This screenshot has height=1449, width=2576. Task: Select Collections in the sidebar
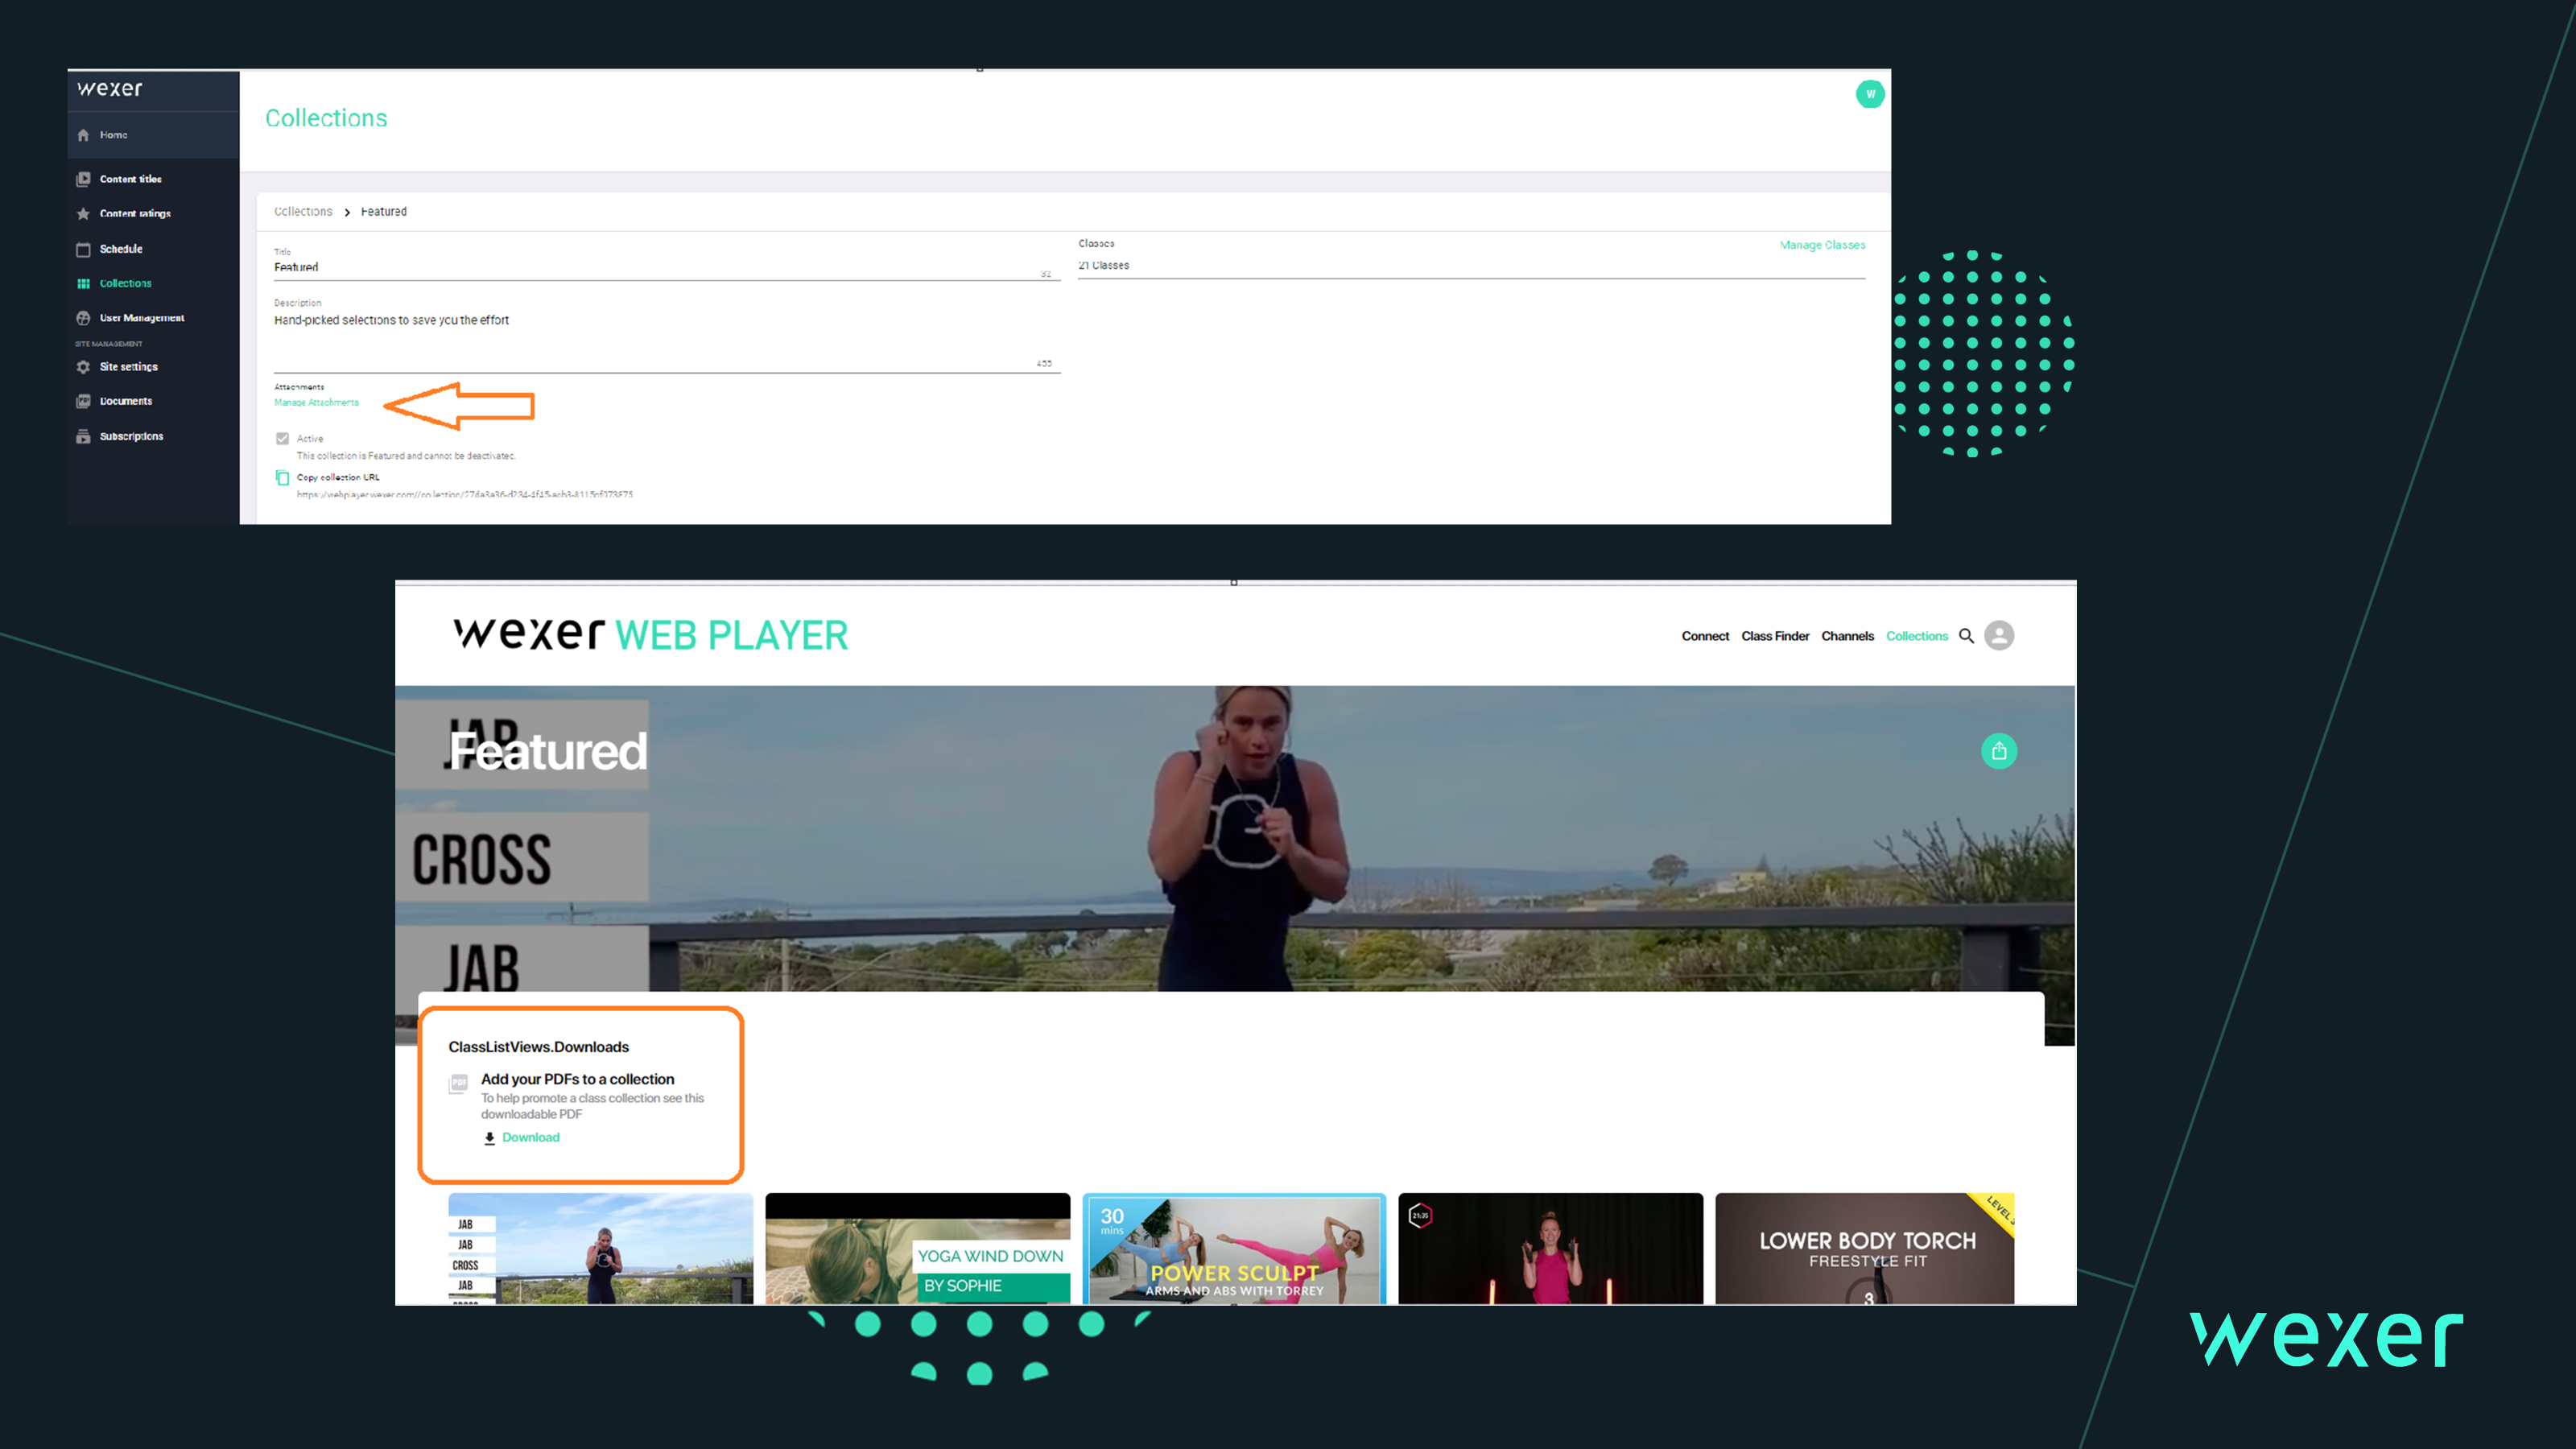tap(126, 284)
